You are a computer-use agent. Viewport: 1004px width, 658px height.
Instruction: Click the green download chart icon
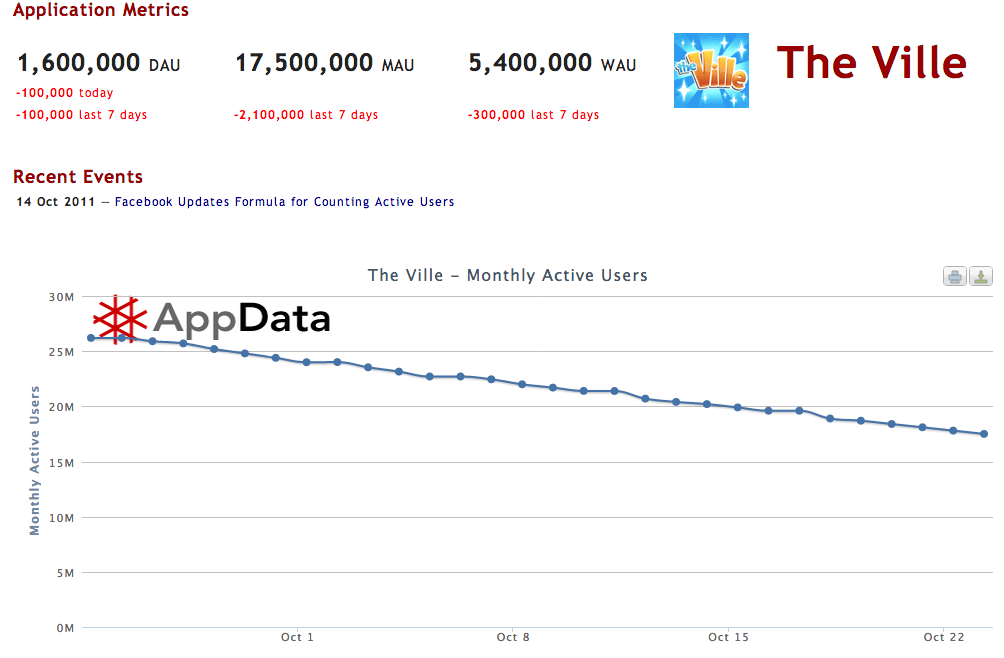981,277
